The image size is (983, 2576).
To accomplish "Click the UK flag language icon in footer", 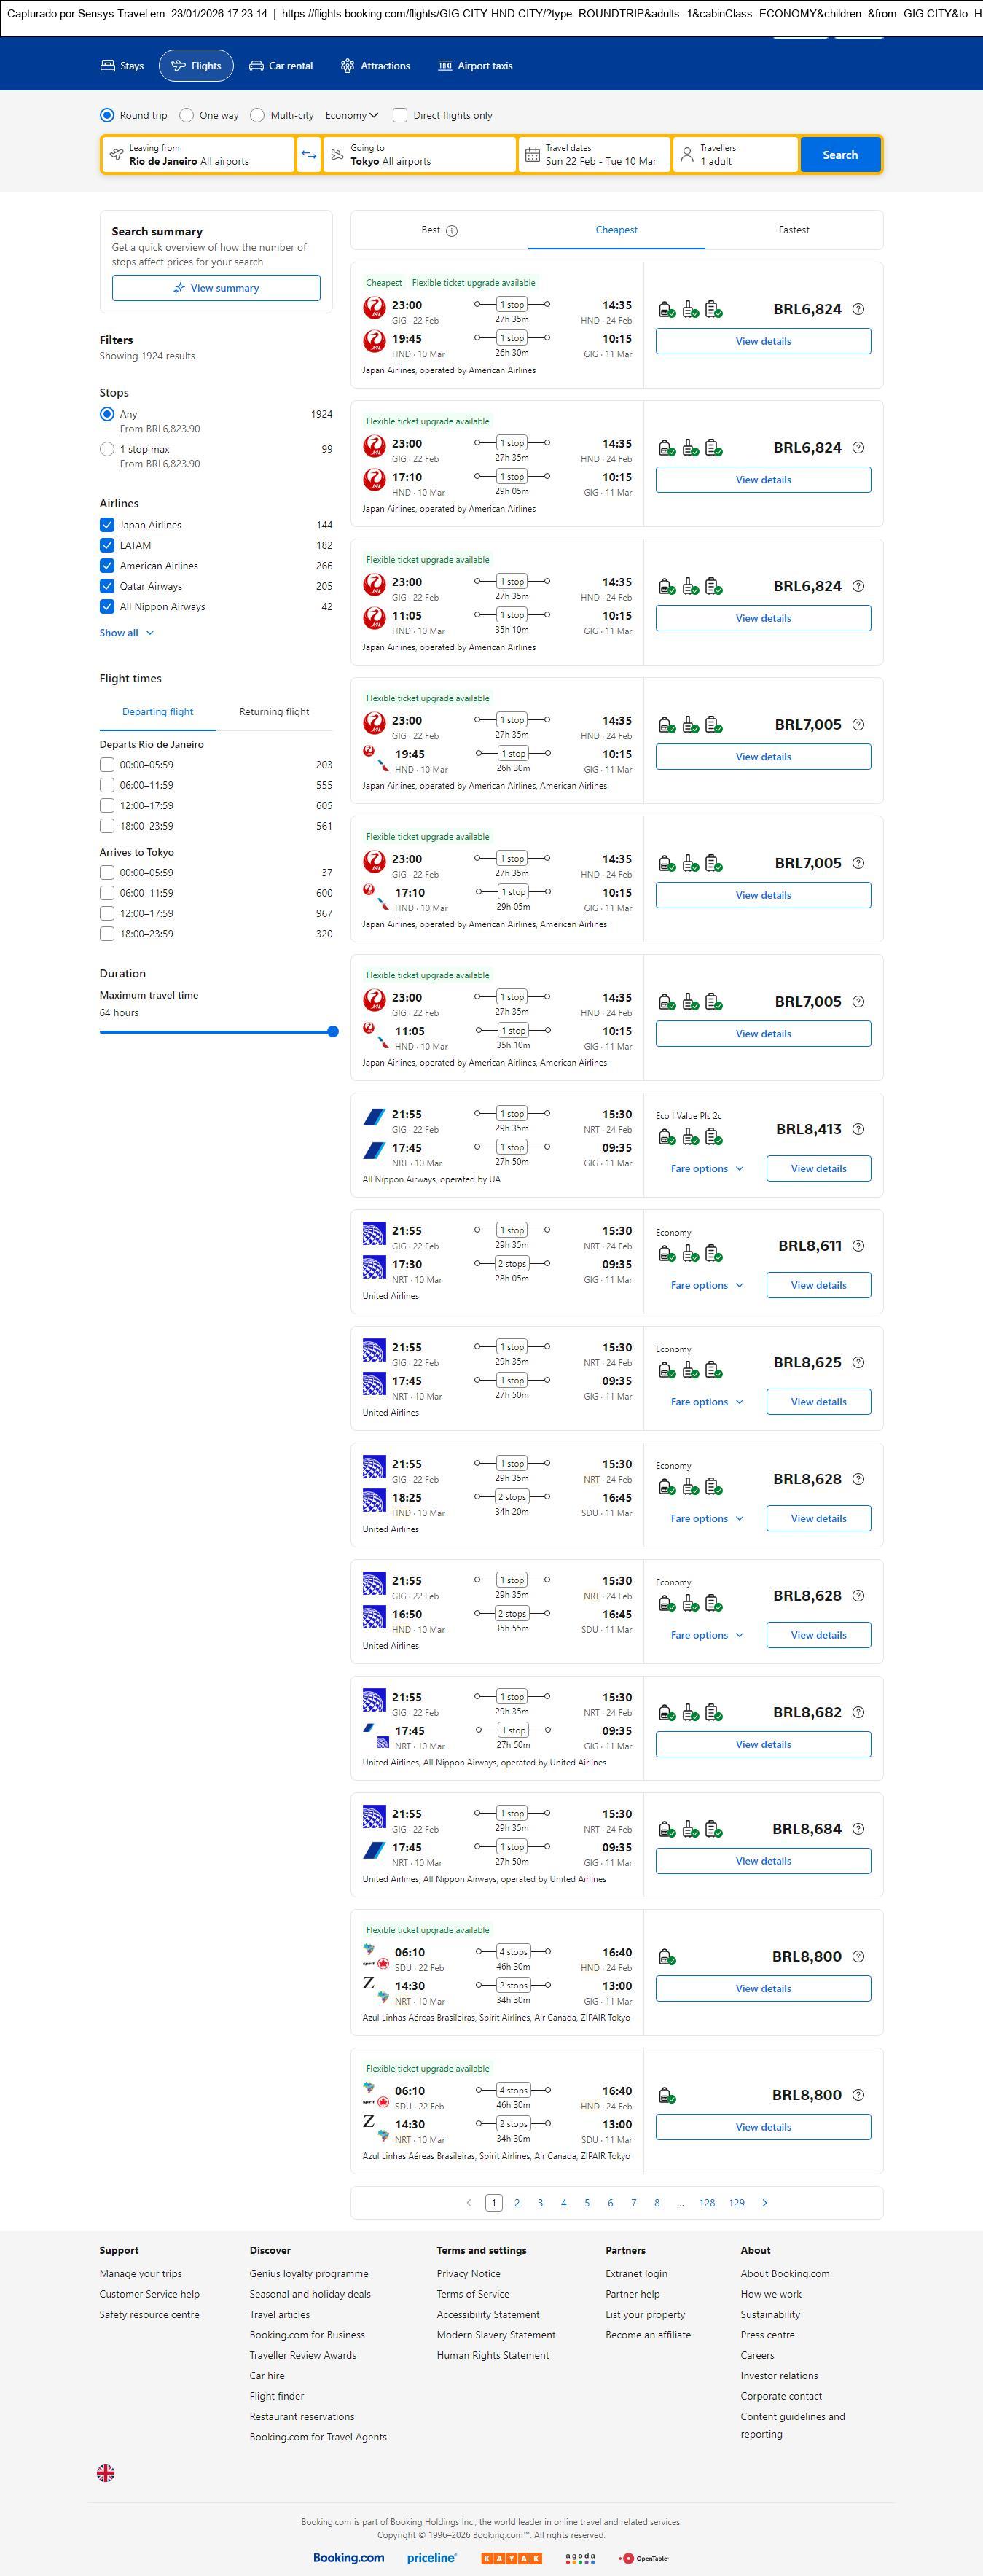I will (x=106, y=2472).
